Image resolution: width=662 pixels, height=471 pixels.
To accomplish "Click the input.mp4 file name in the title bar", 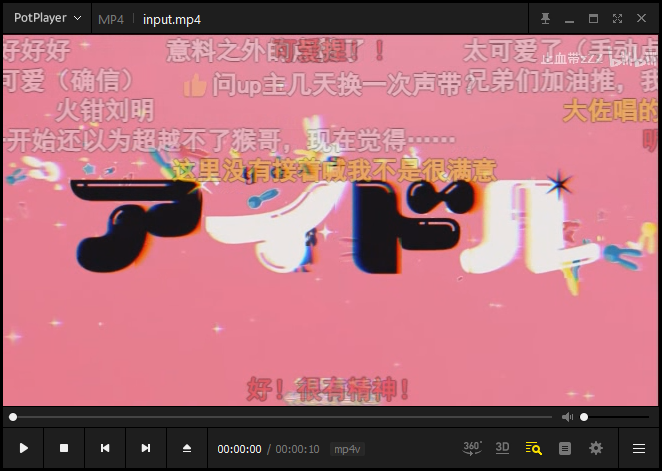I will (x=172, y=20).
